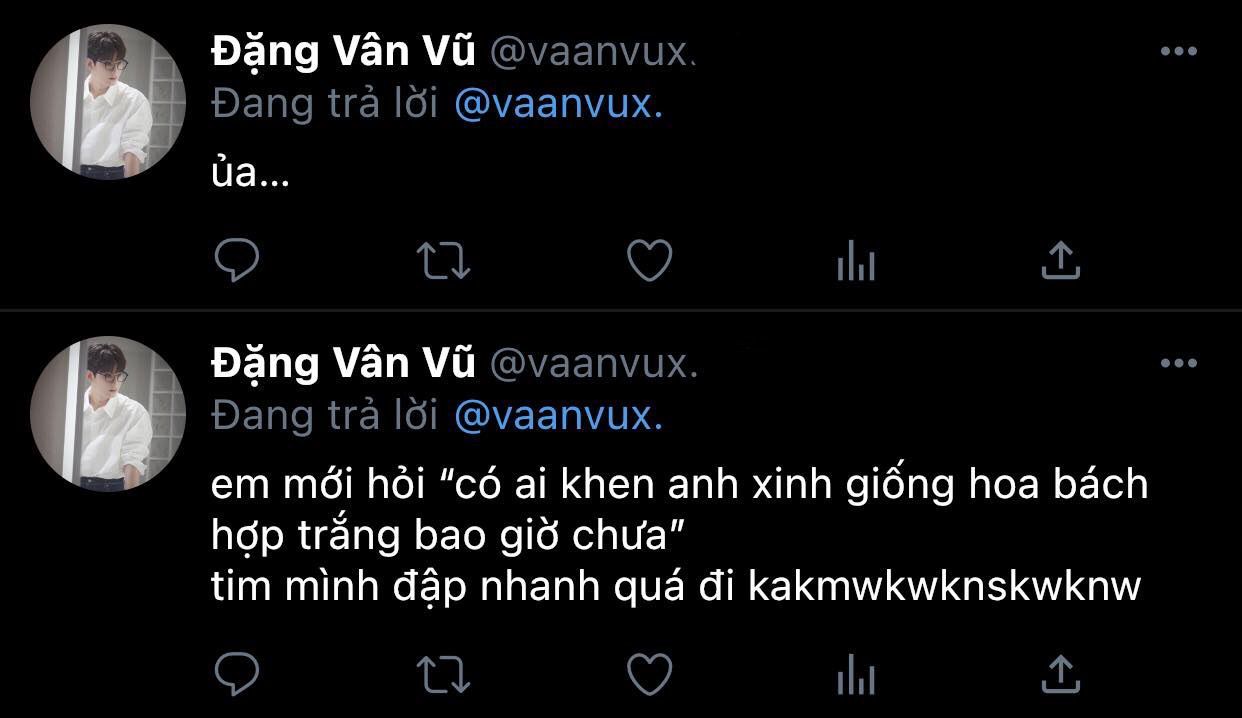The width and height of the screenshot is (1242, 718).
Task: Share the "hoa bách hợp trắng" tweet
Action: click(1061, 672)
